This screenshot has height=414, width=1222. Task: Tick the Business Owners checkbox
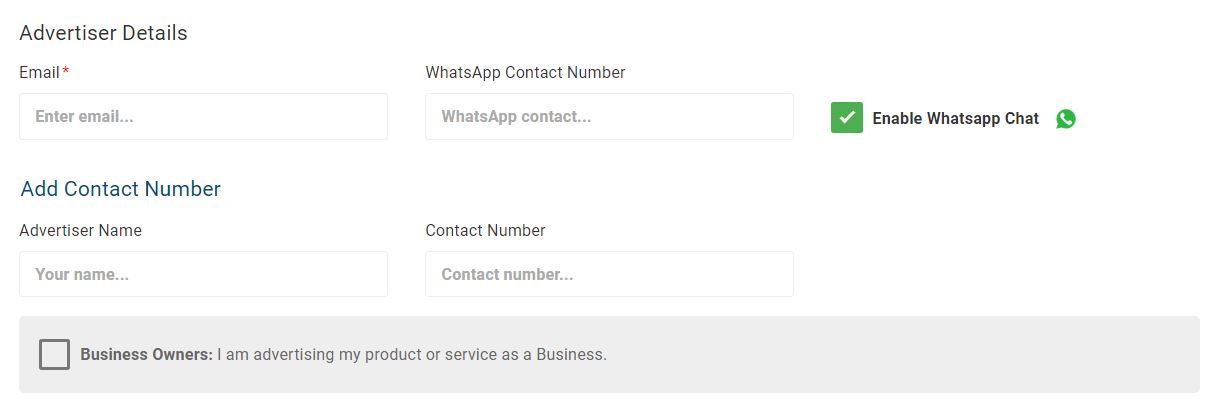tap(54, 354)
